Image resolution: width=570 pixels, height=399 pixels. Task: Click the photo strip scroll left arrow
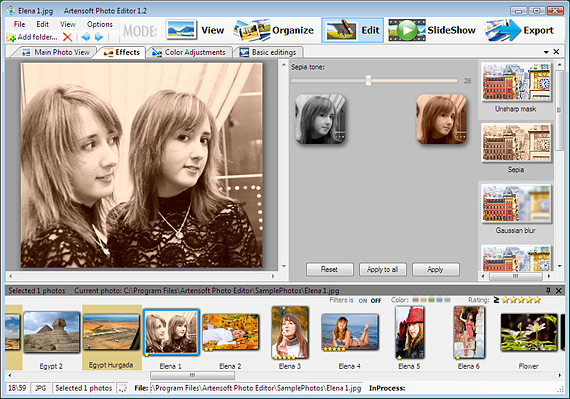click(x=9, y=375)
